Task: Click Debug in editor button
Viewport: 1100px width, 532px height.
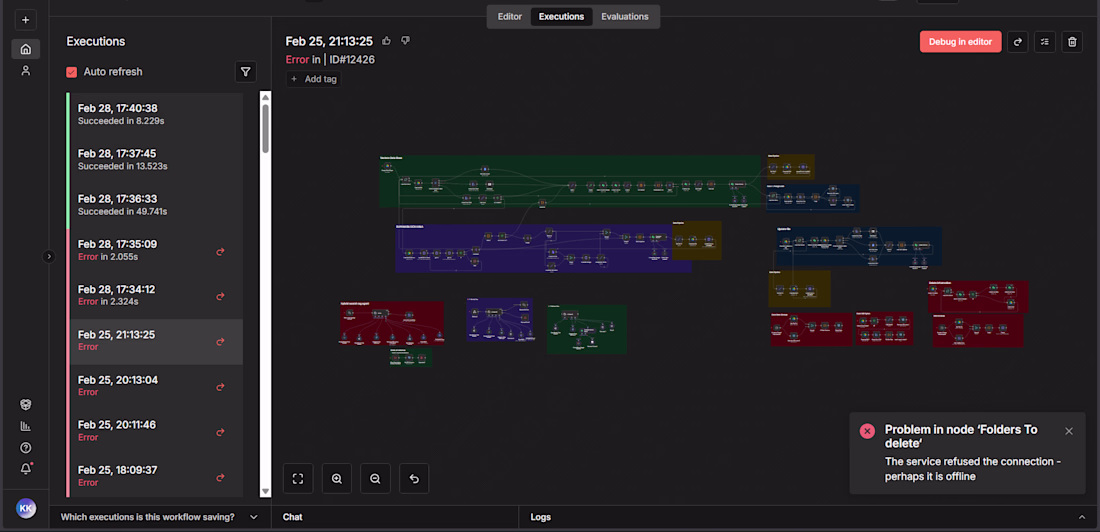Action: point(960,41)
